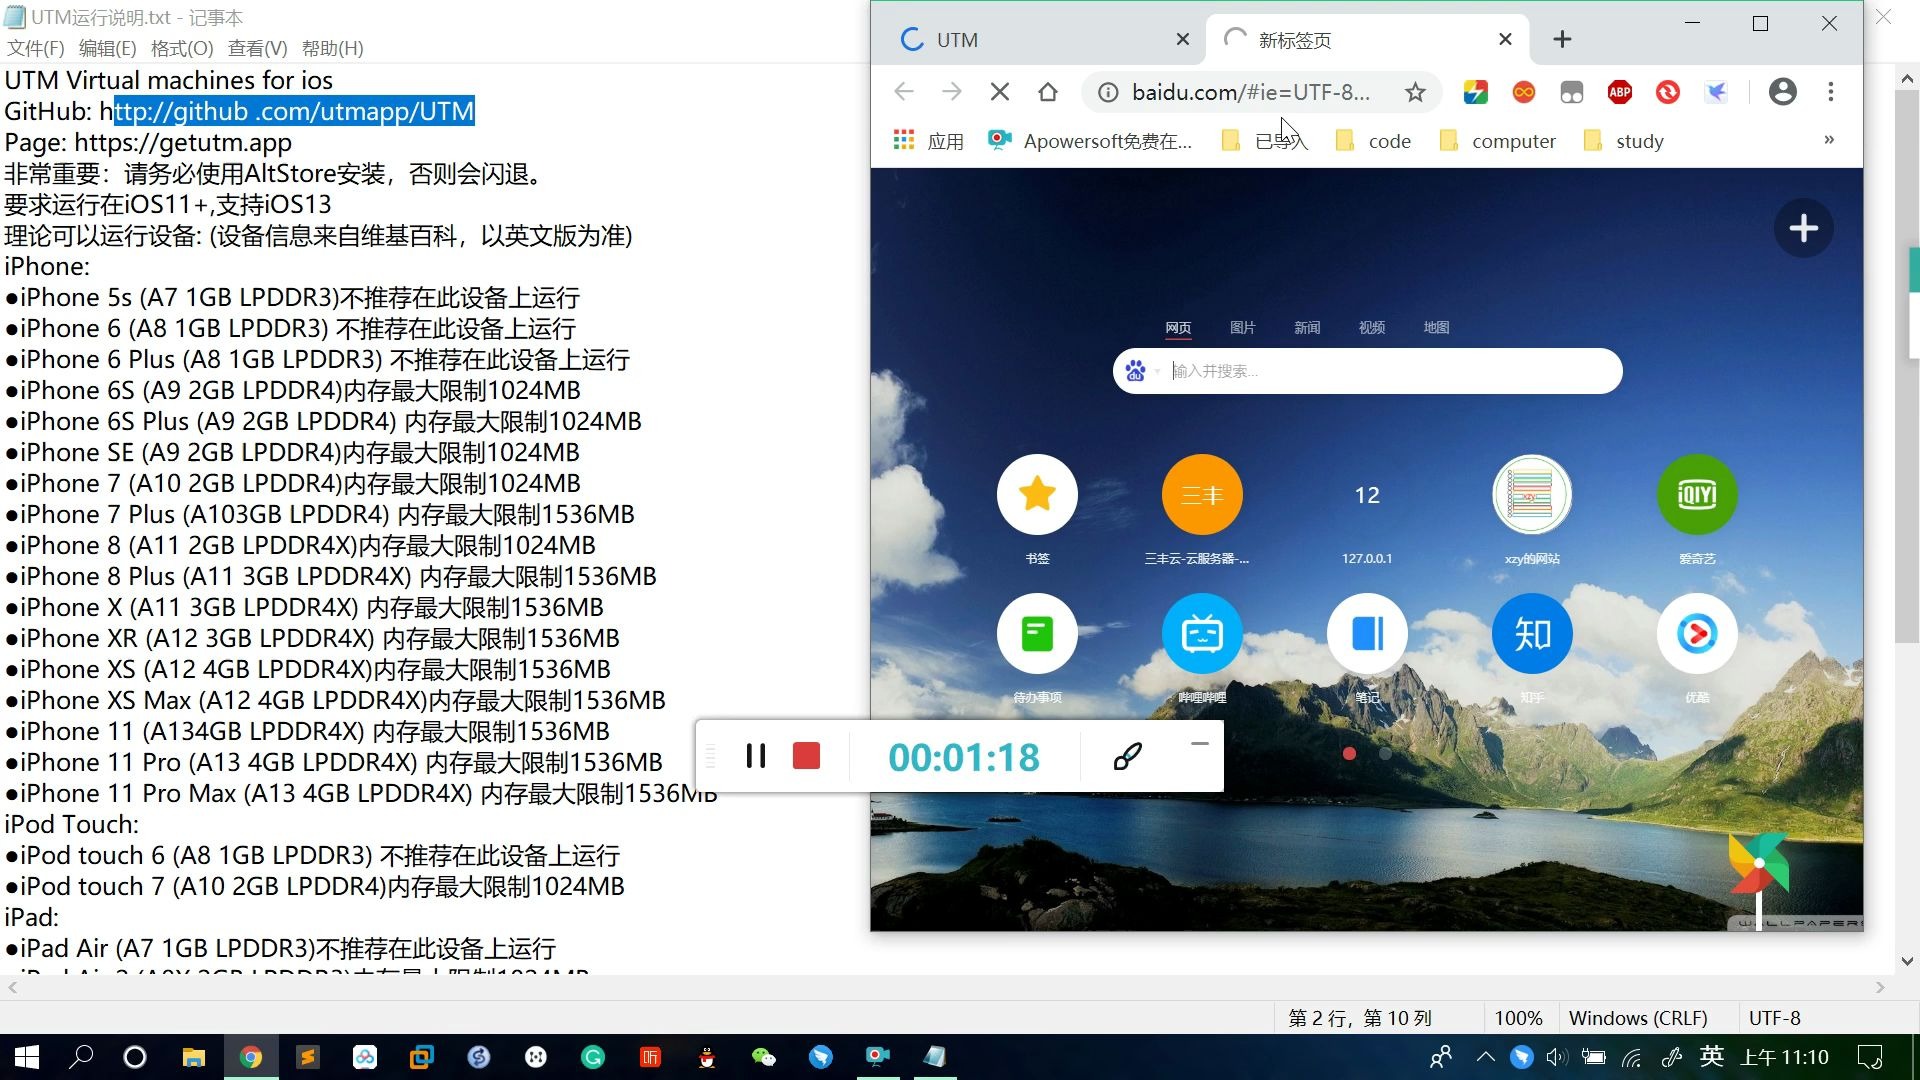1920x1080 pixels.
Task: Click the red page indicator dot
Action: pyautogui.click(x=1349, y=753)
